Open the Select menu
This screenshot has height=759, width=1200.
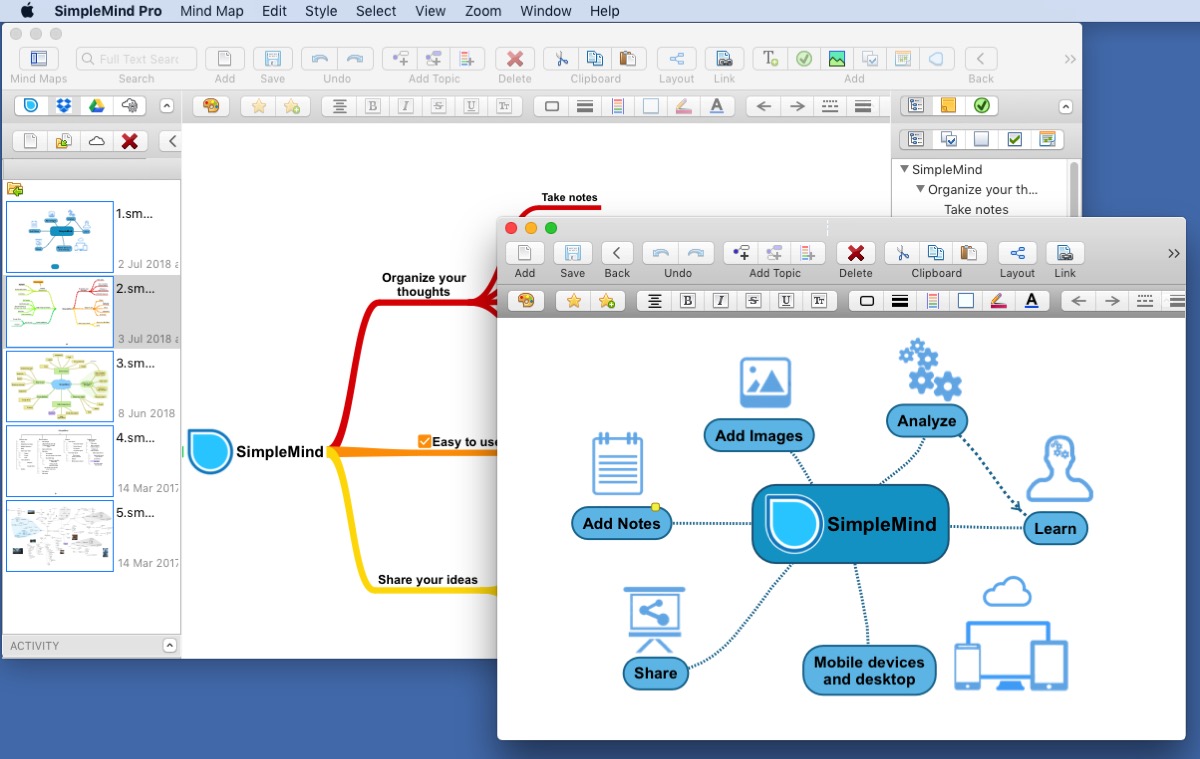pos(376,11)
